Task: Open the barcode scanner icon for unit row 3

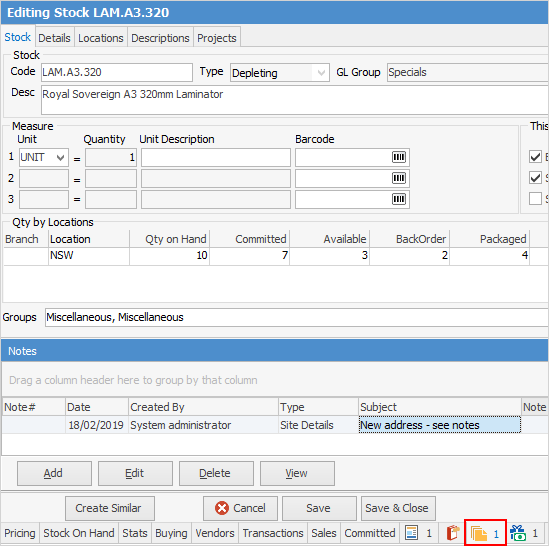Action: (398, 199)
